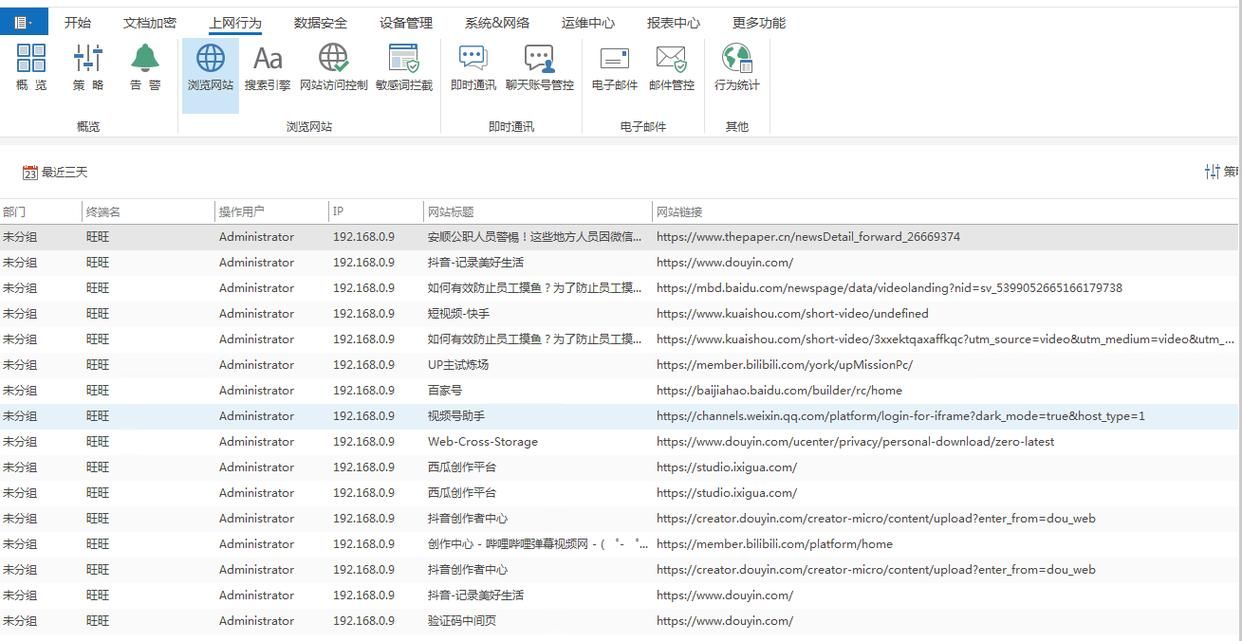Select the channels.weixin.qq.com link cell
The image size is (1242, 641).
click(900, 416)
